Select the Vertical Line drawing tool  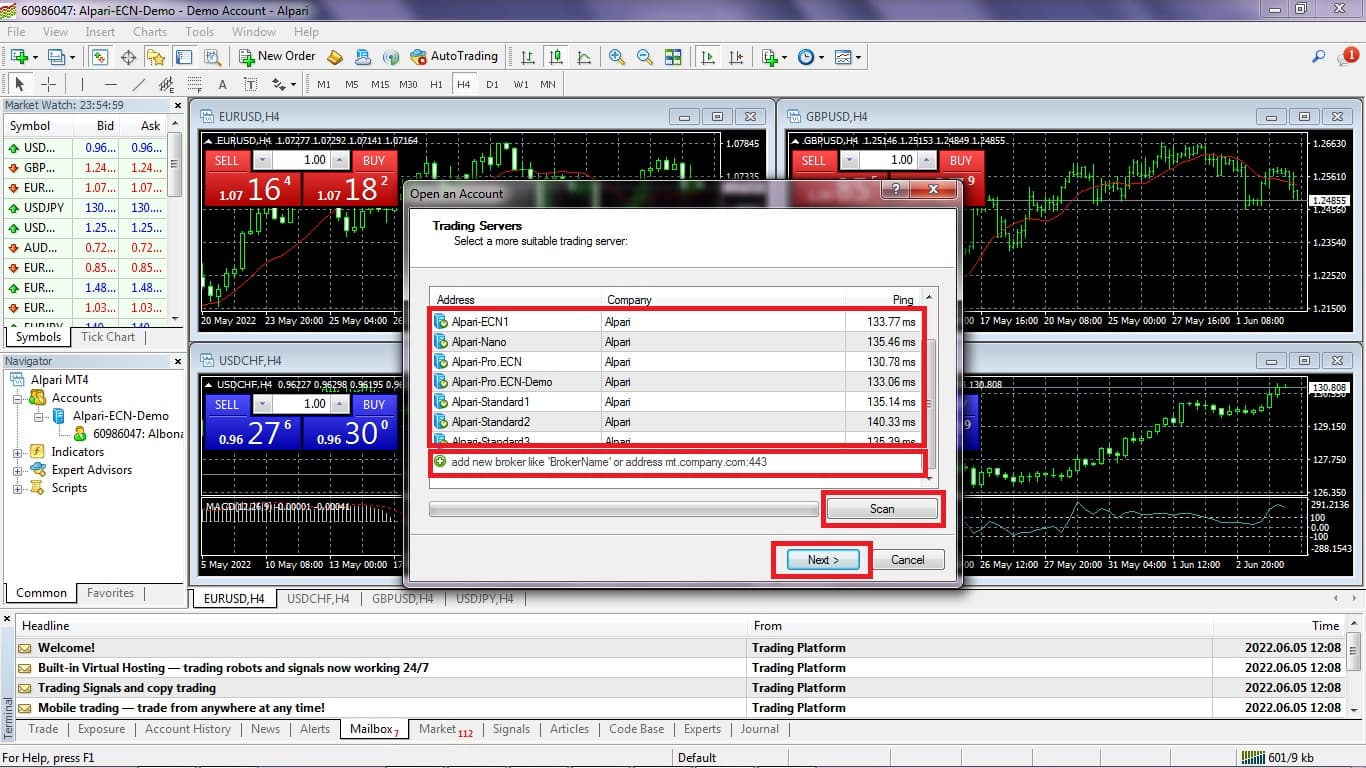click(x=82, y=84)
